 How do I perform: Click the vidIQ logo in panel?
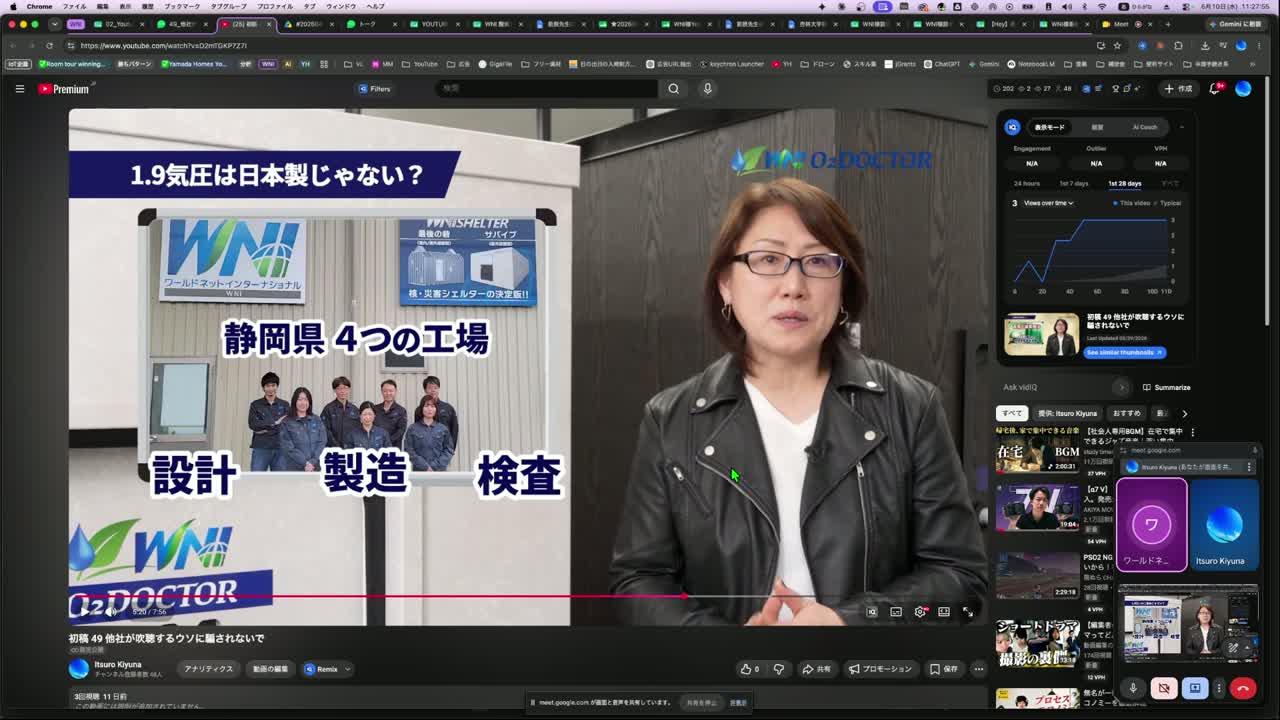tap(1013, 127)
